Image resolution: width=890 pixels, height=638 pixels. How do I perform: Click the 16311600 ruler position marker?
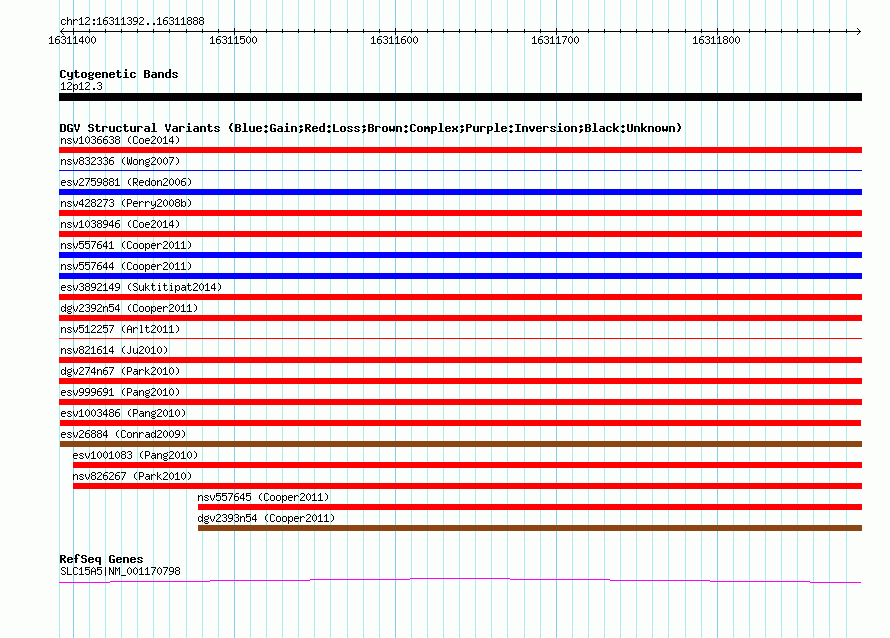click(394, 40)
